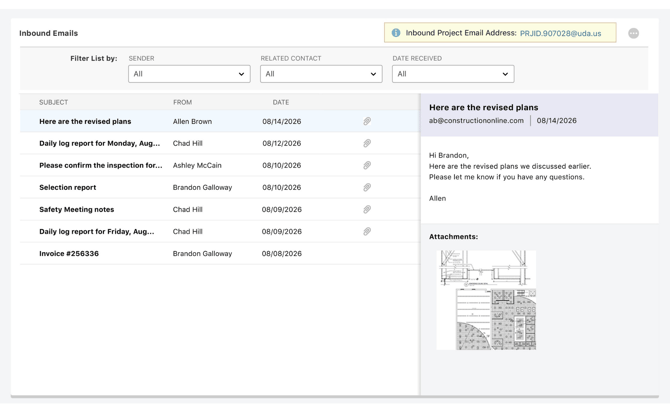
Task: Open the revised plans attachment thumbnail
Action: tap(486, 300)
